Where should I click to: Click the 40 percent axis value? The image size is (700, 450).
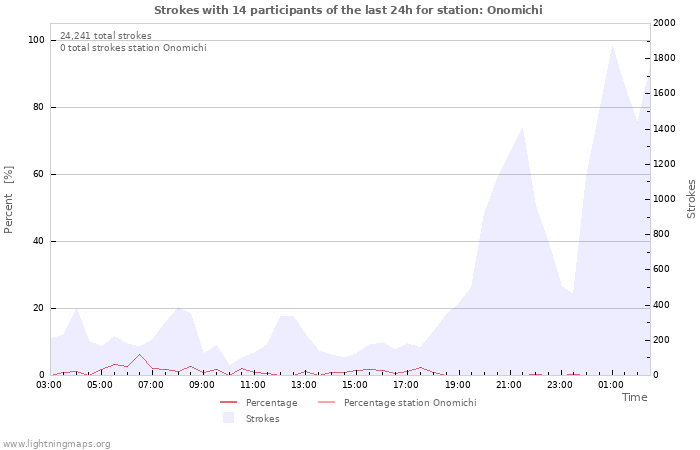coord(38,241)
